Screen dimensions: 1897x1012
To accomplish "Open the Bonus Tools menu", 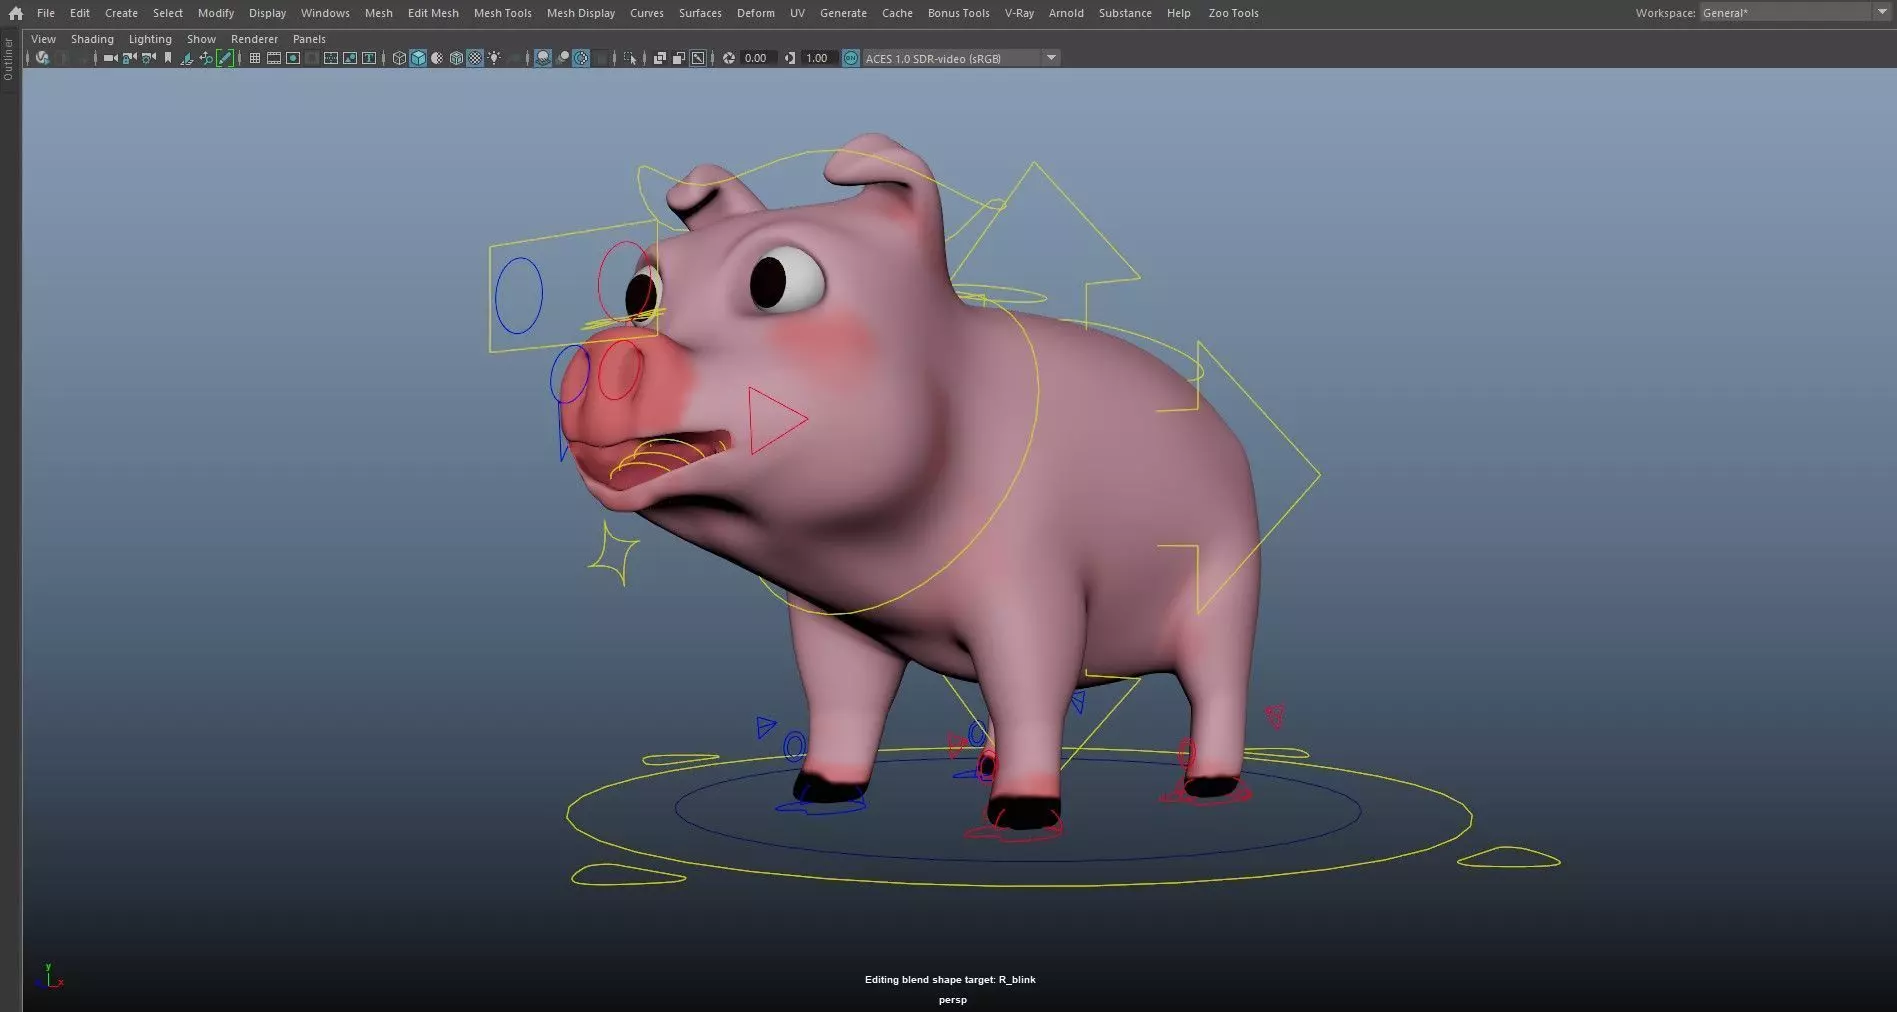I will [958, 13].
